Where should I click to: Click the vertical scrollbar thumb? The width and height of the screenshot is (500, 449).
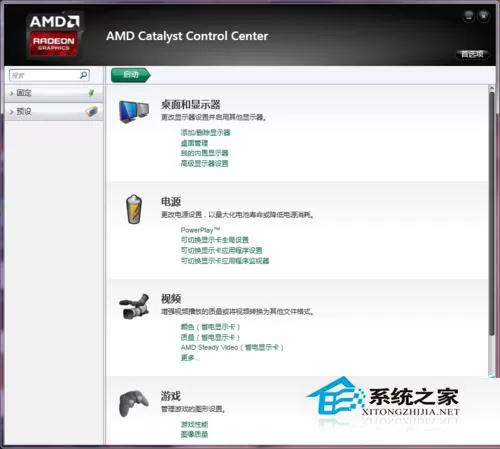[492, 213]
